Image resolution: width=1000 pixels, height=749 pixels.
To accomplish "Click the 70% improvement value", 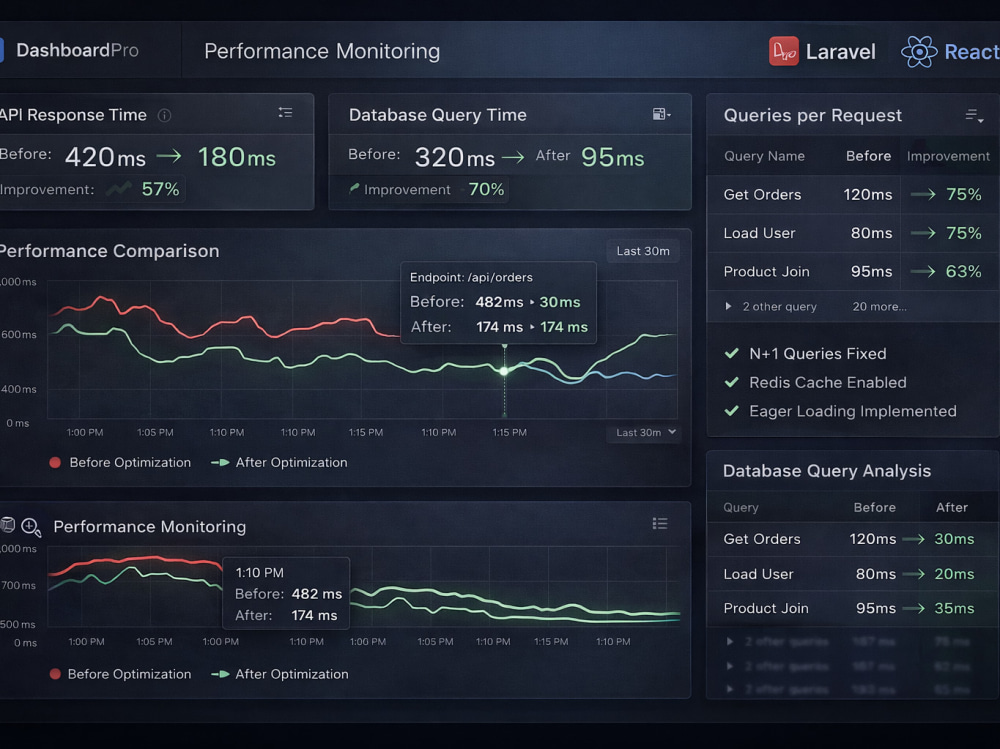I will (x=486, y=189).
